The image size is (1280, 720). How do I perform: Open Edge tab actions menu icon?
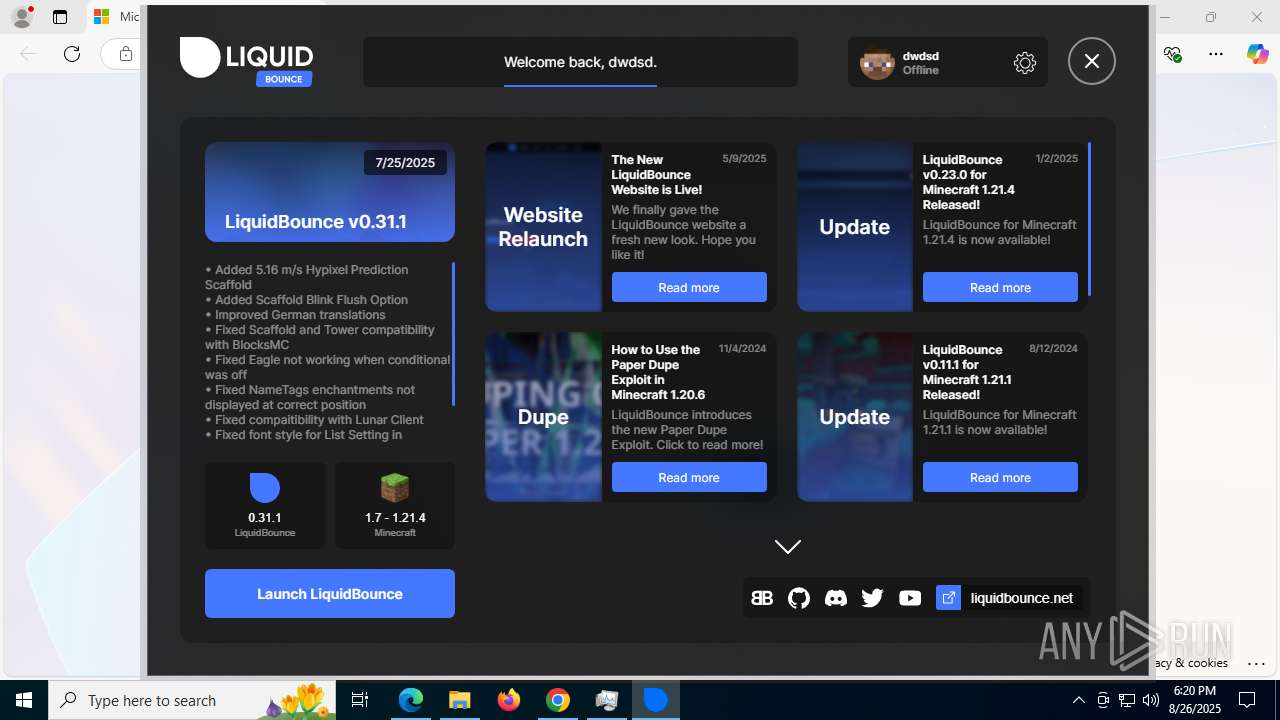coord(60,17)
